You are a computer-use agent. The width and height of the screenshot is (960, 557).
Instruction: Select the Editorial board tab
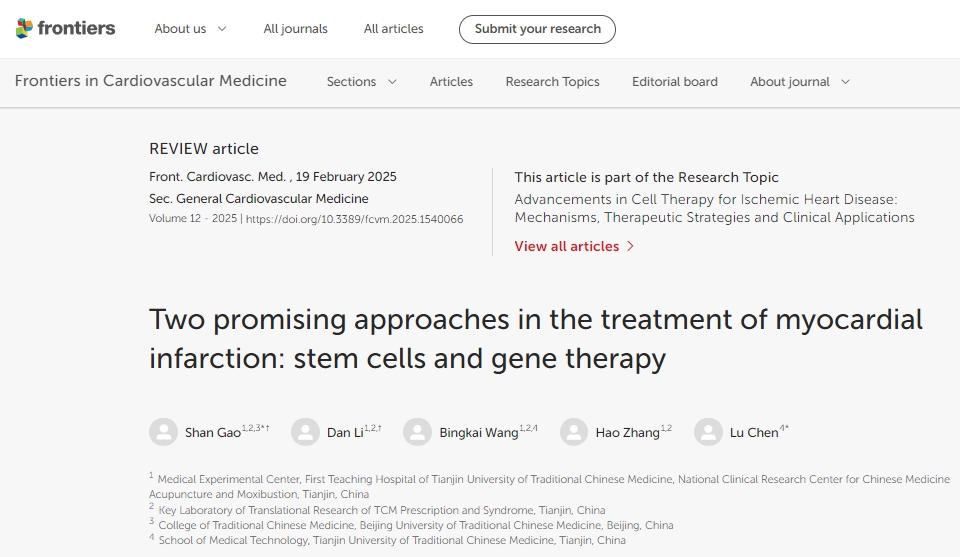tap(674, 82)
